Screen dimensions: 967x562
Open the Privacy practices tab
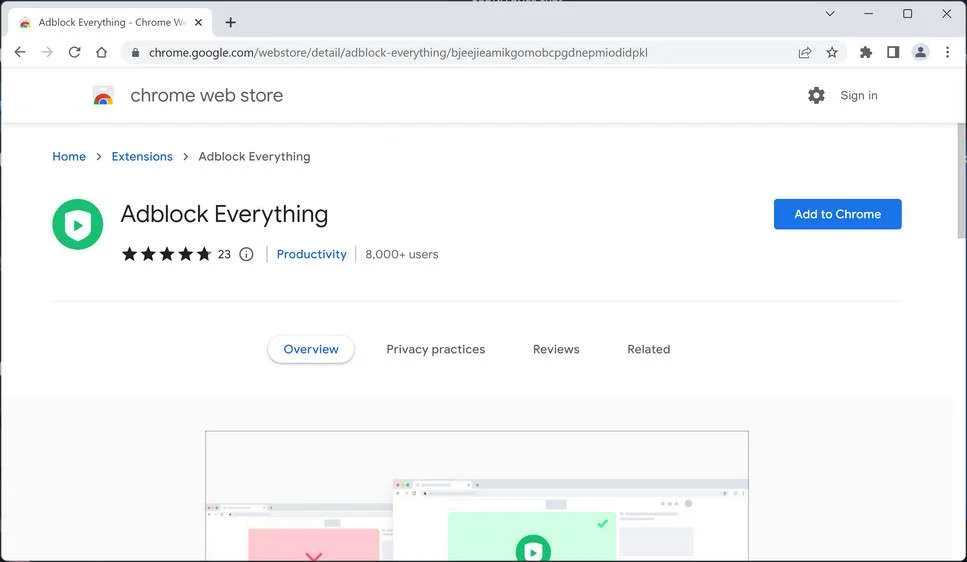pos(435,349)
